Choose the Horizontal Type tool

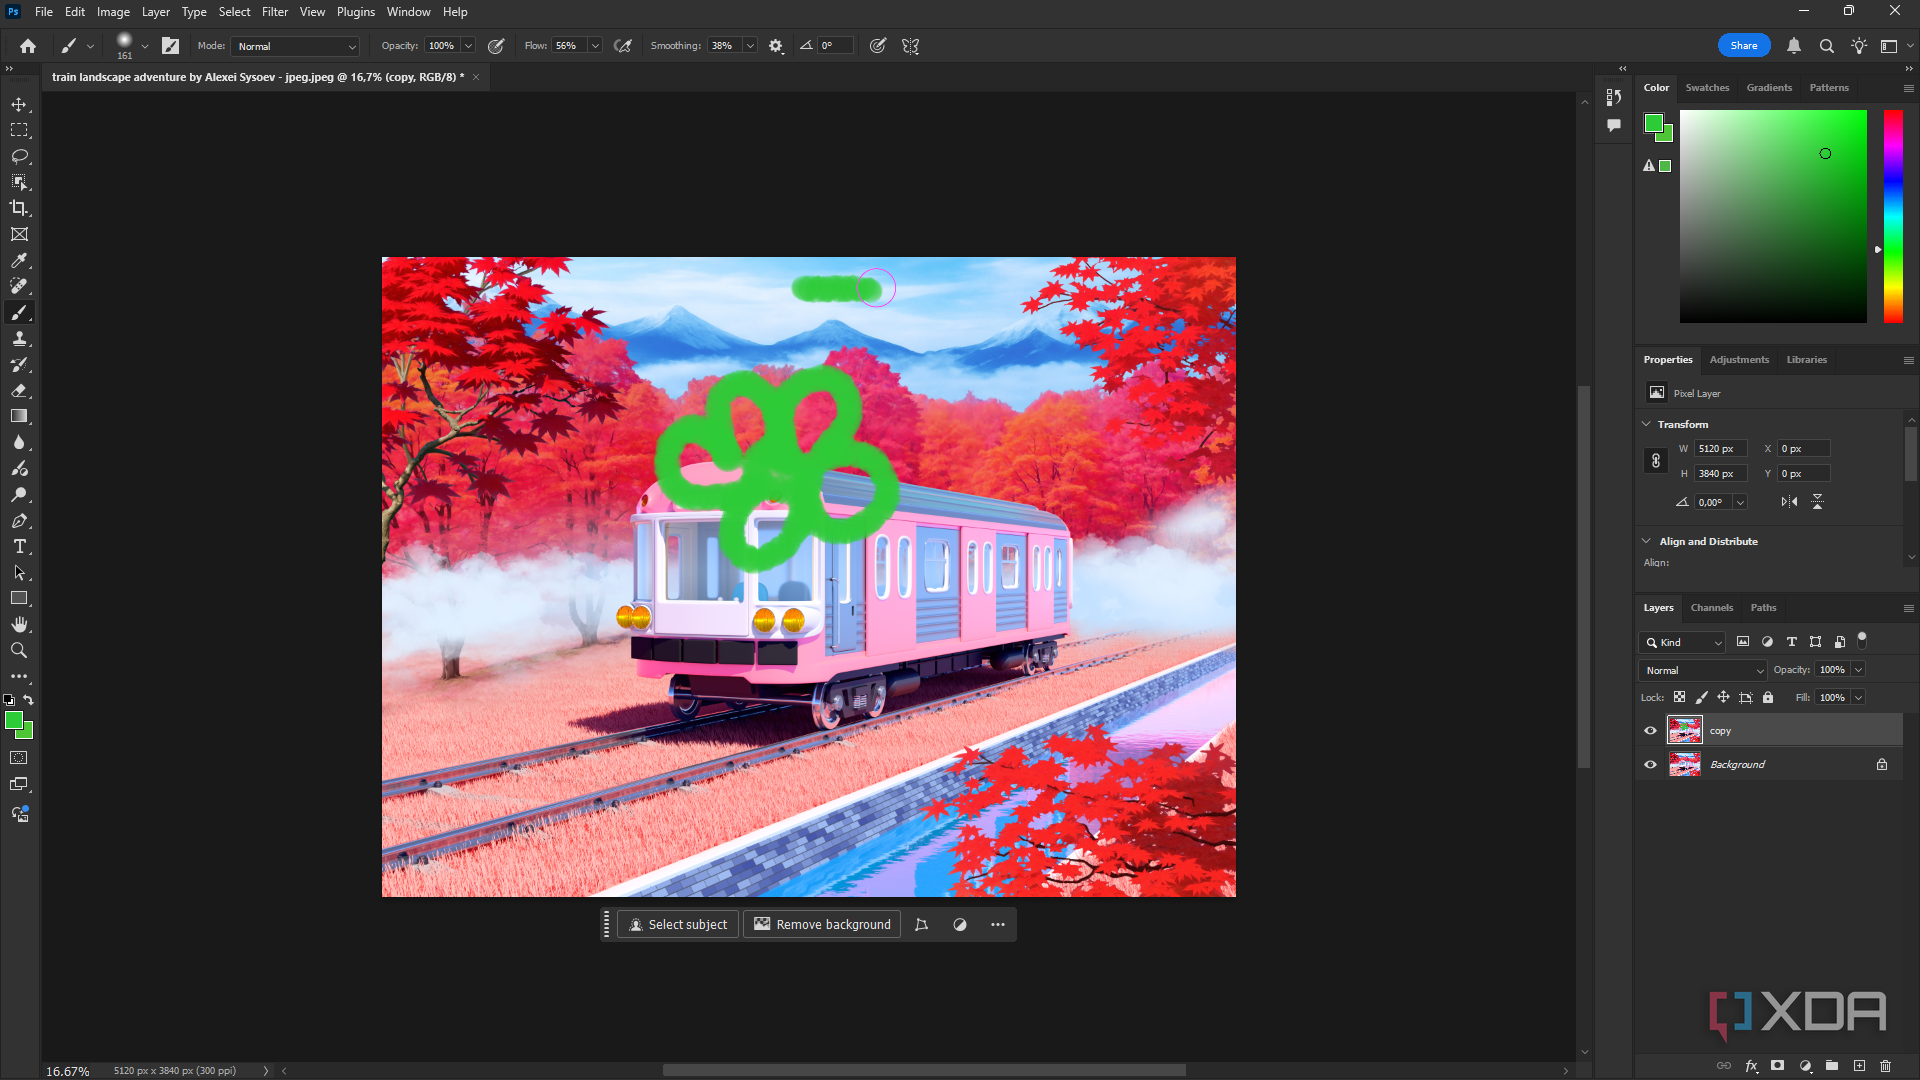19,547
